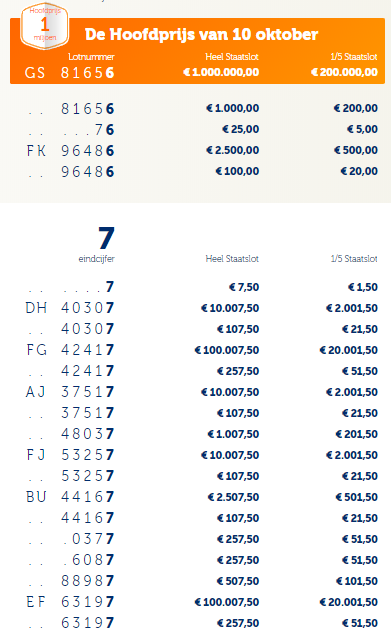The image size is (391, 636).
Task: Click the €1.007,50 prize for 48037
Action: click(x=233, y=434)
